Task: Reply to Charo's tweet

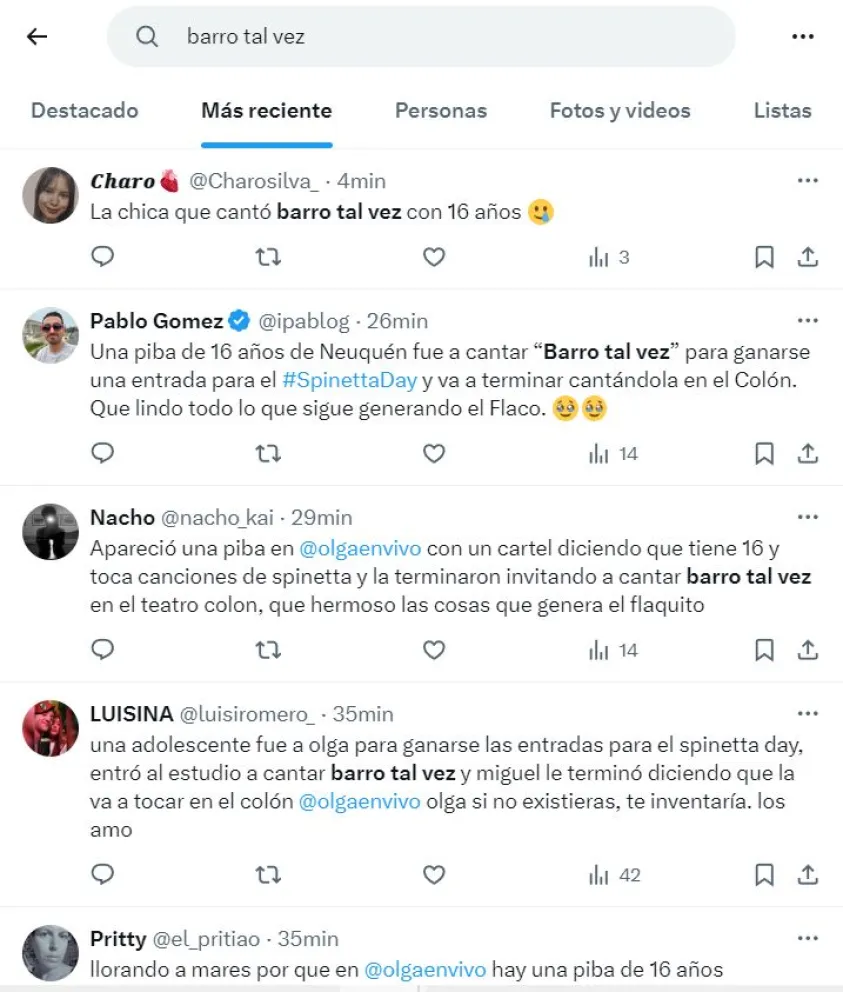Action: [103, 257]
